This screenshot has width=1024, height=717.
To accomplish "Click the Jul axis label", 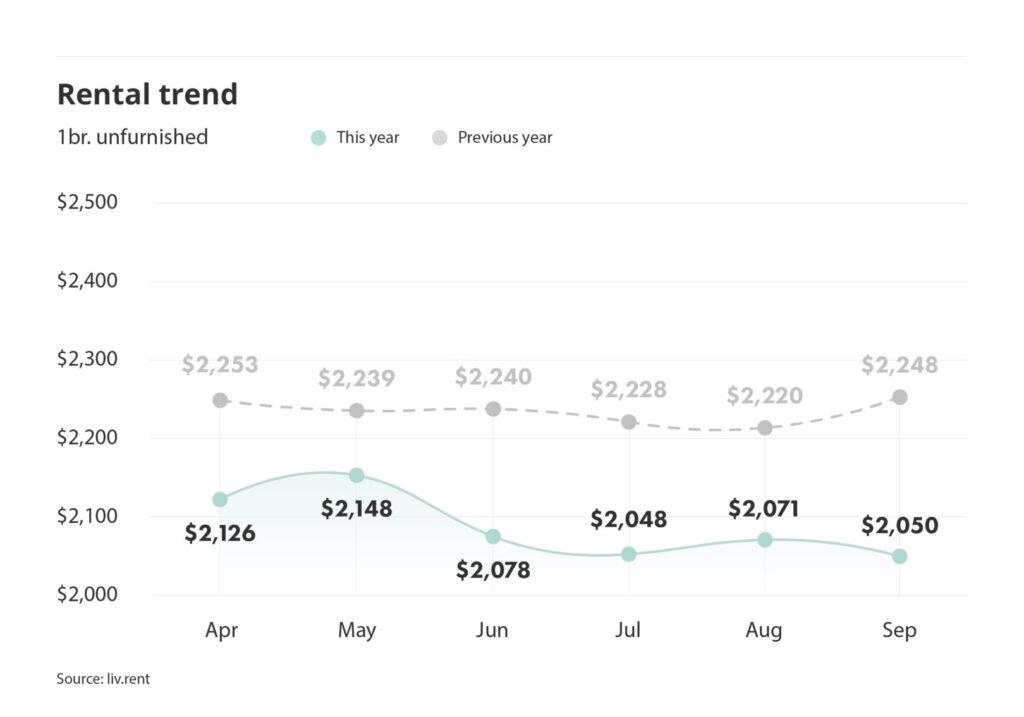I will point(629,631).
